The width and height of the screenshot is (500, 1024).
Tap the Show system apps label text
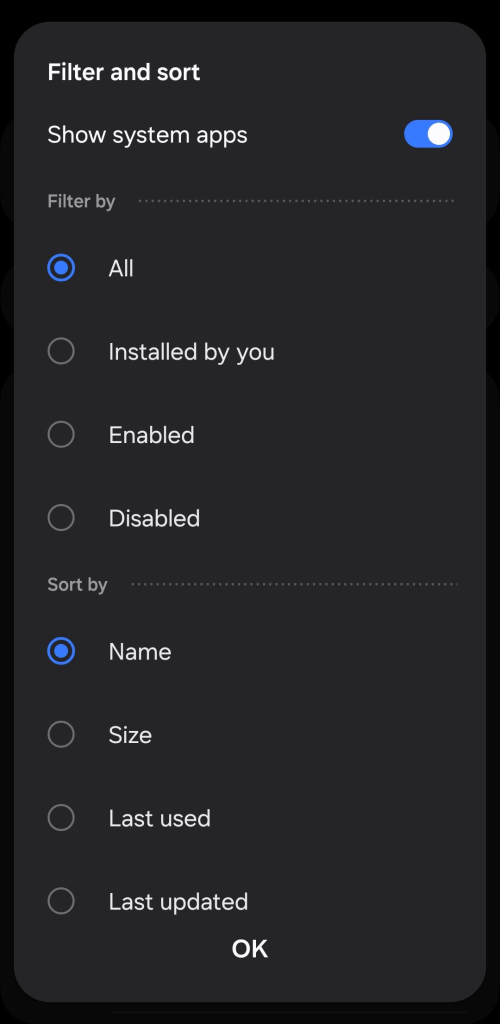[148, 135]
